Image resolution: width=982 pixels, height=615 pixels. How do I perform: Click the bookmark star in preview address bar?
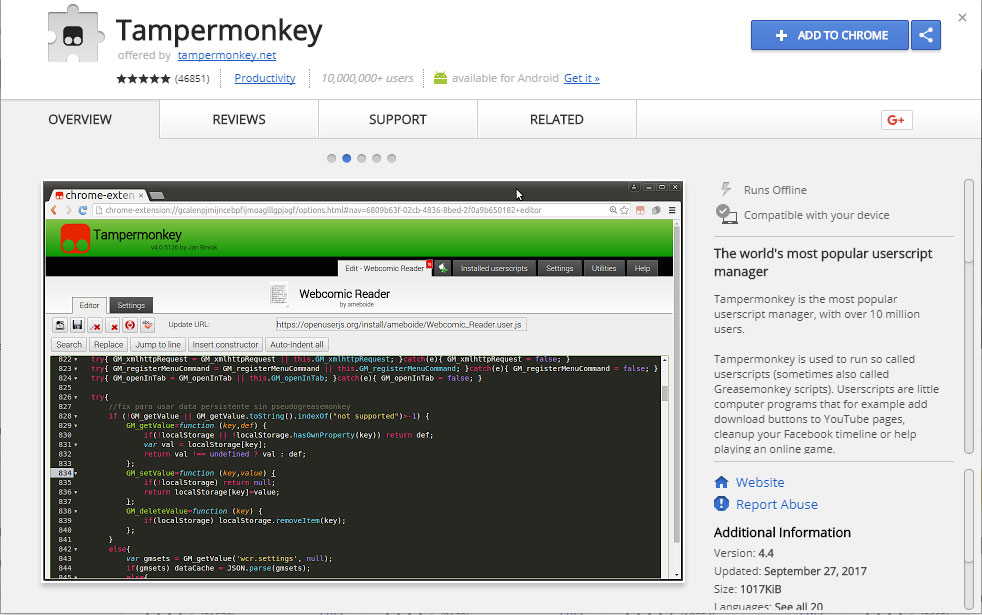624,210
